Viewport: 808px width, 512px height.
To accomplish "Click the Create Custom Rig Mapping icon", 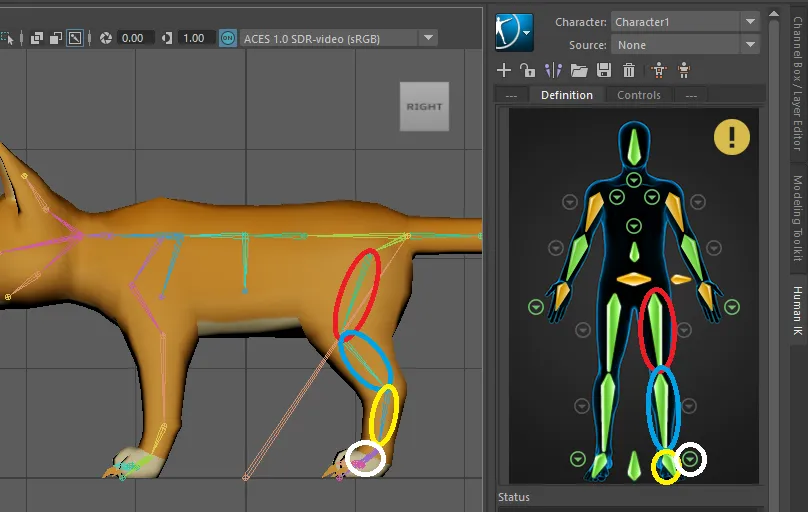I will 684,70.
